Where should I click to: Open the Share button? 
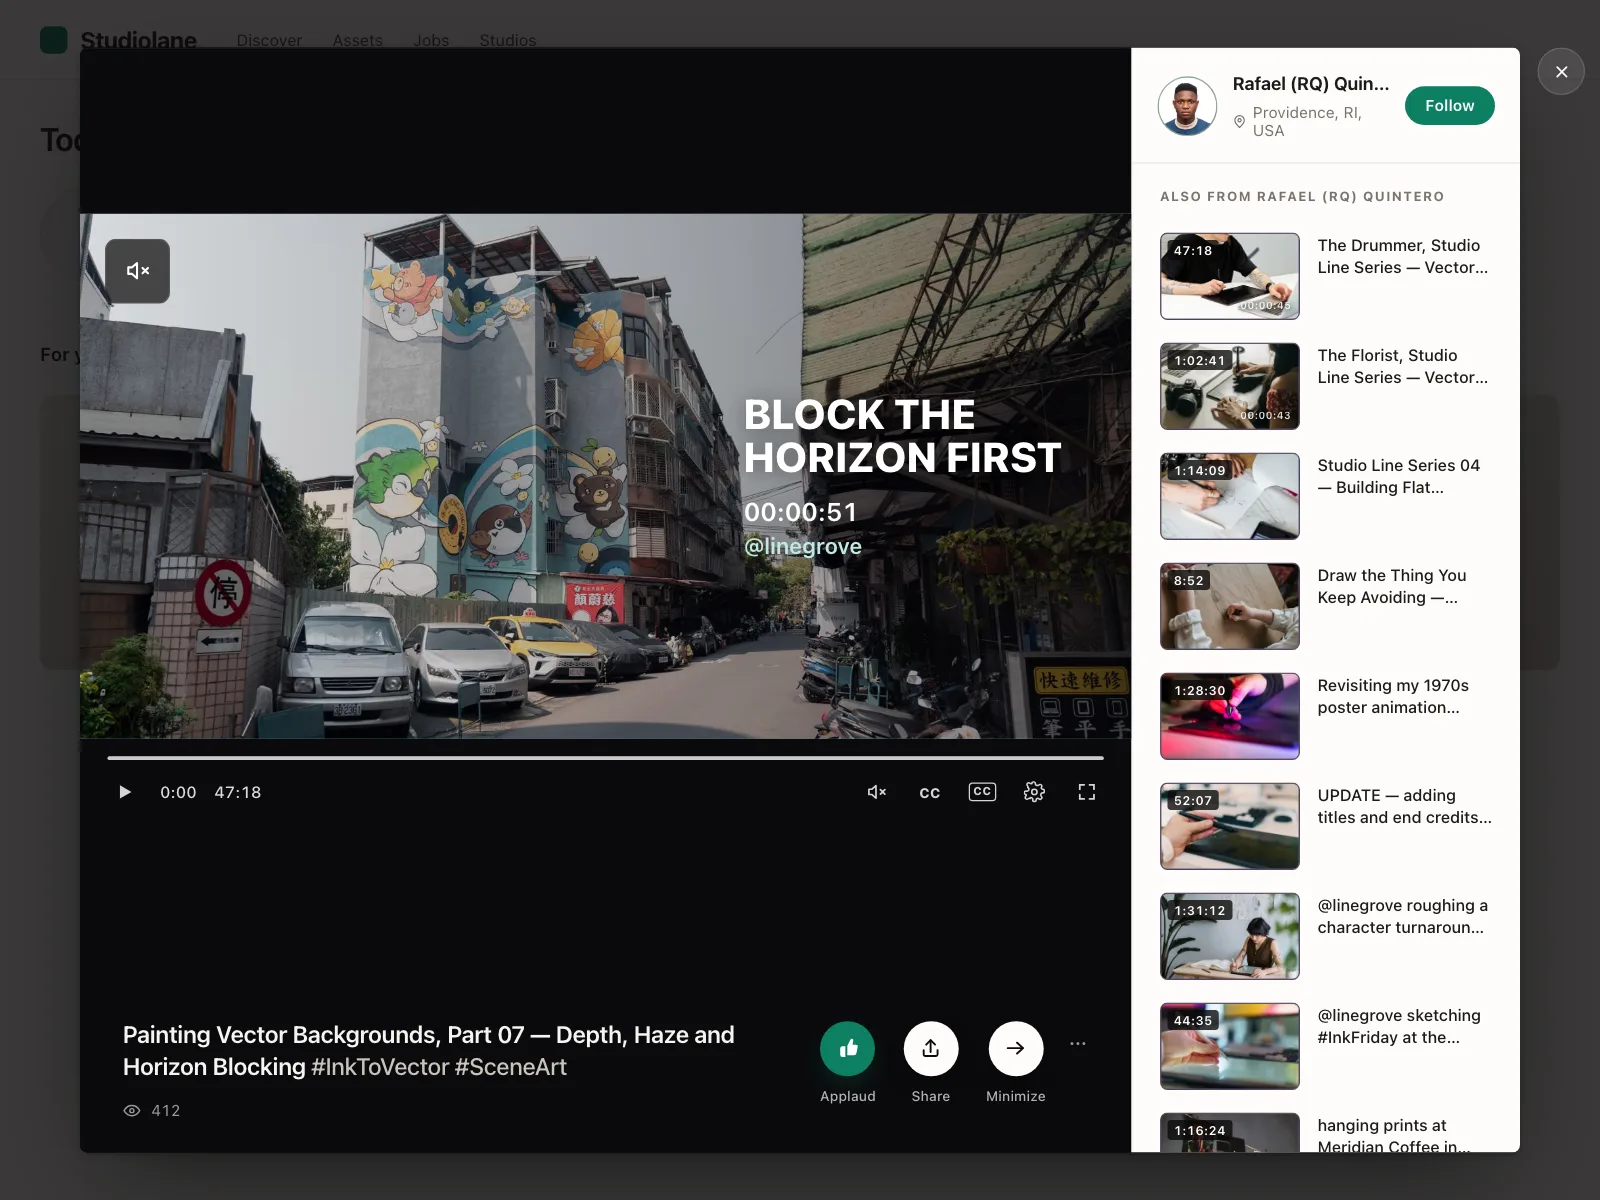click(x=931, y=1048)
